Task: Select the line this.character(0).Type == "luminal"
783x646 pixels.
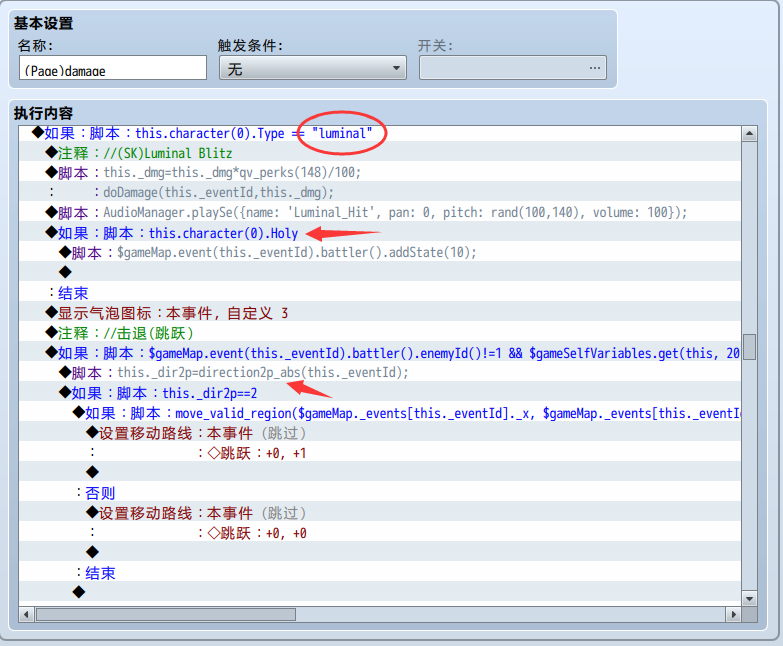Action: 380,133
